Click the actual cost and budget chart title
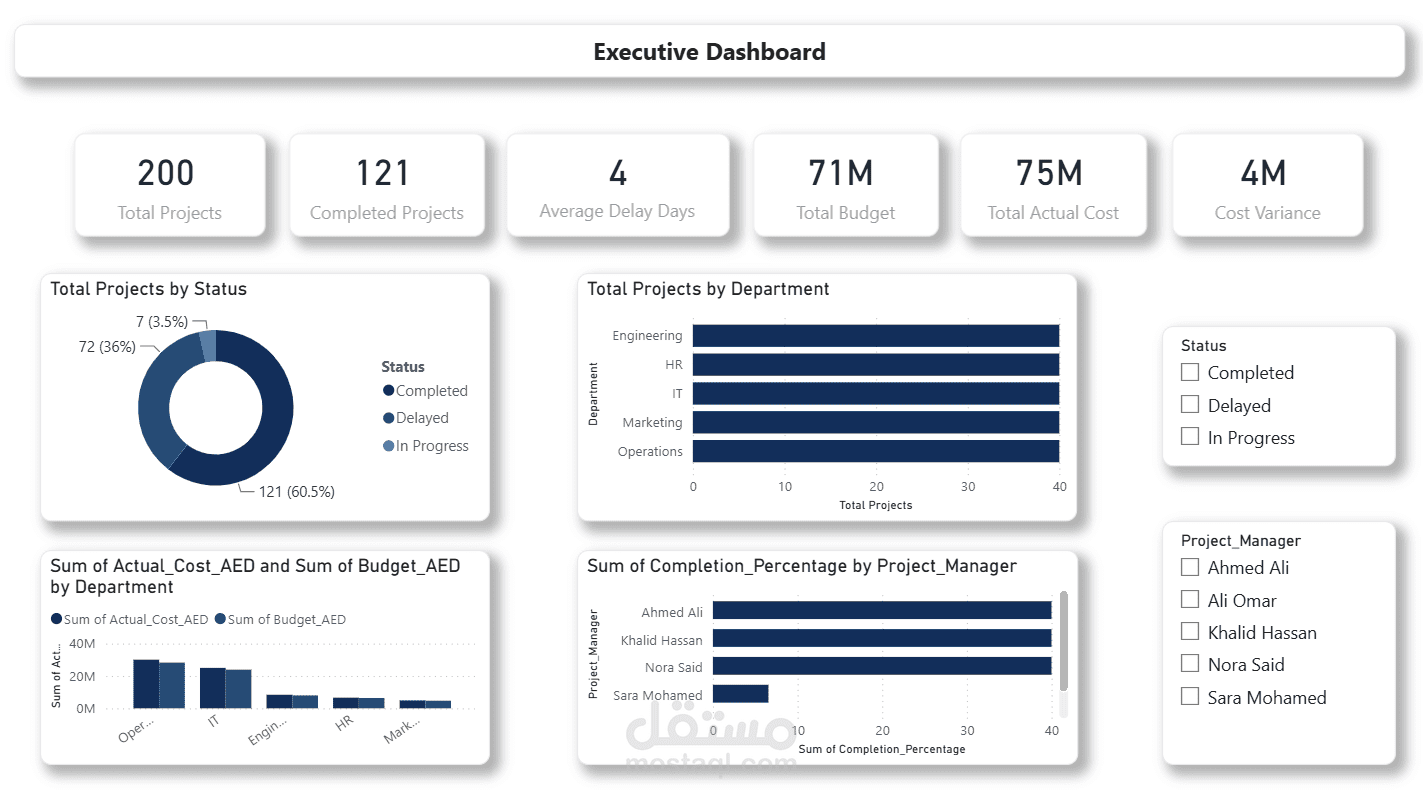The image size is (1423, 795). point(255,576)
